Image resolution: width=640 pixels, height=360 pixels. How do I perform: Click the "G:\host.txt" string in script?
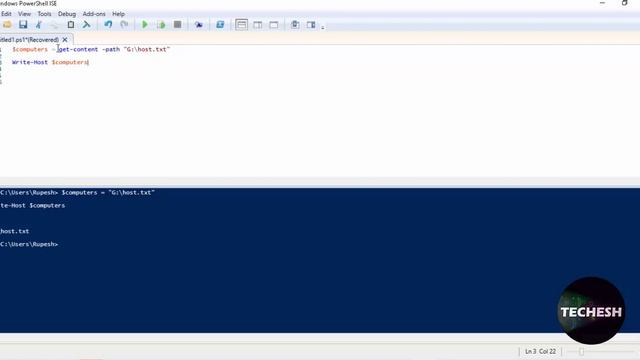click(x=147, y=49)
